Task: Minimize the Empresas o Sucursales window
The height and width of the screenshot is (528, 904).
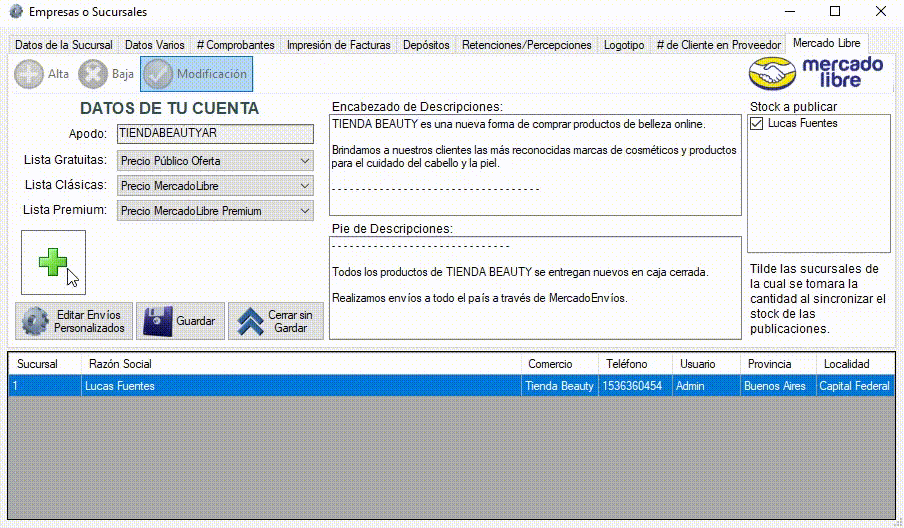Action: pyautogui.click(x=790, y=12)
